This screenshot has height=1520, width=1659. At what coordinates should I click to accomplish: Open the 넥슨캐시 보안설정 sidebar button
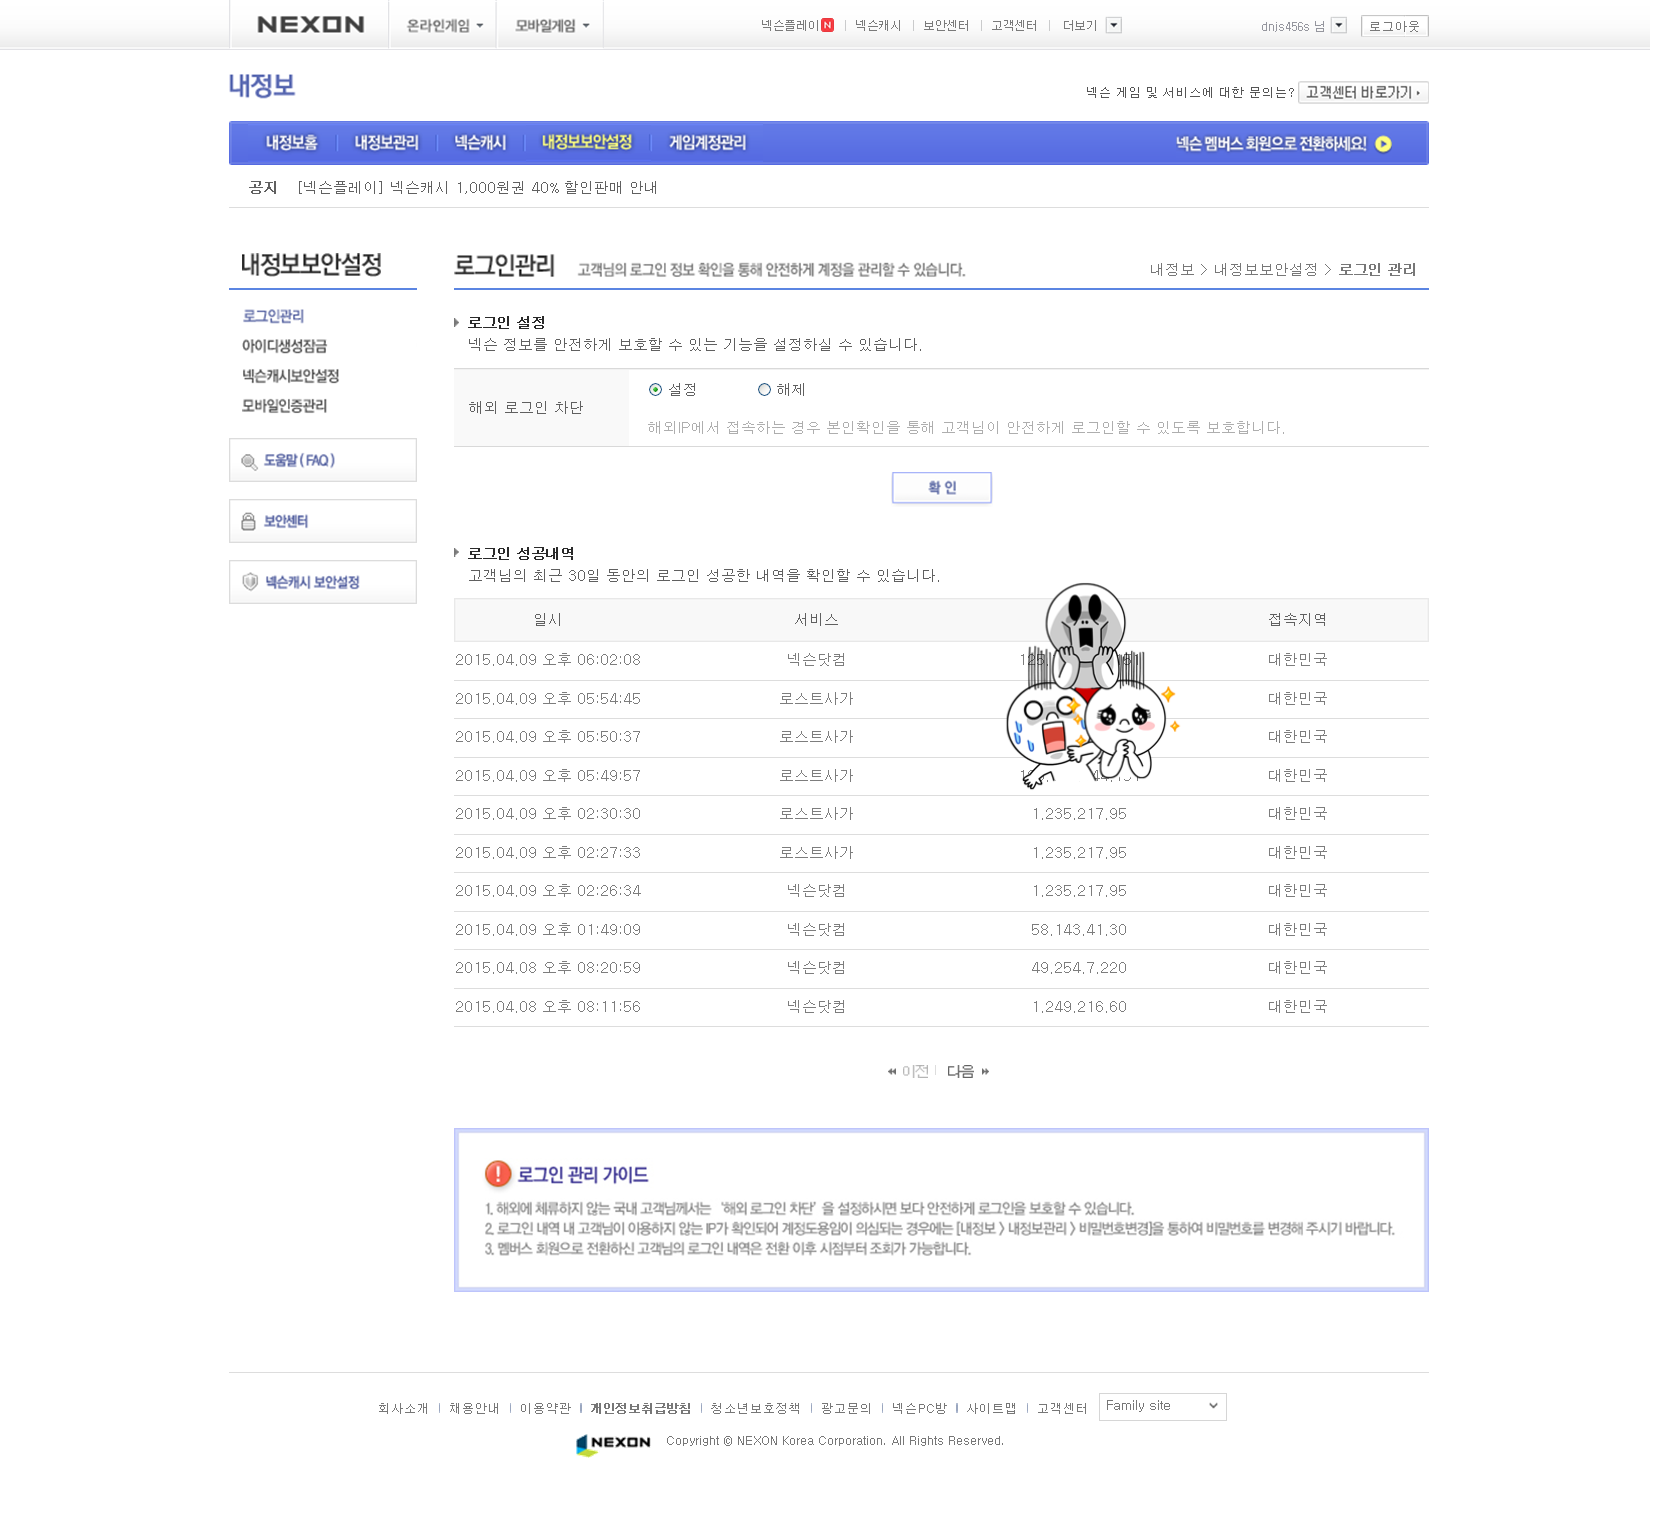click(x=322, y=582)
